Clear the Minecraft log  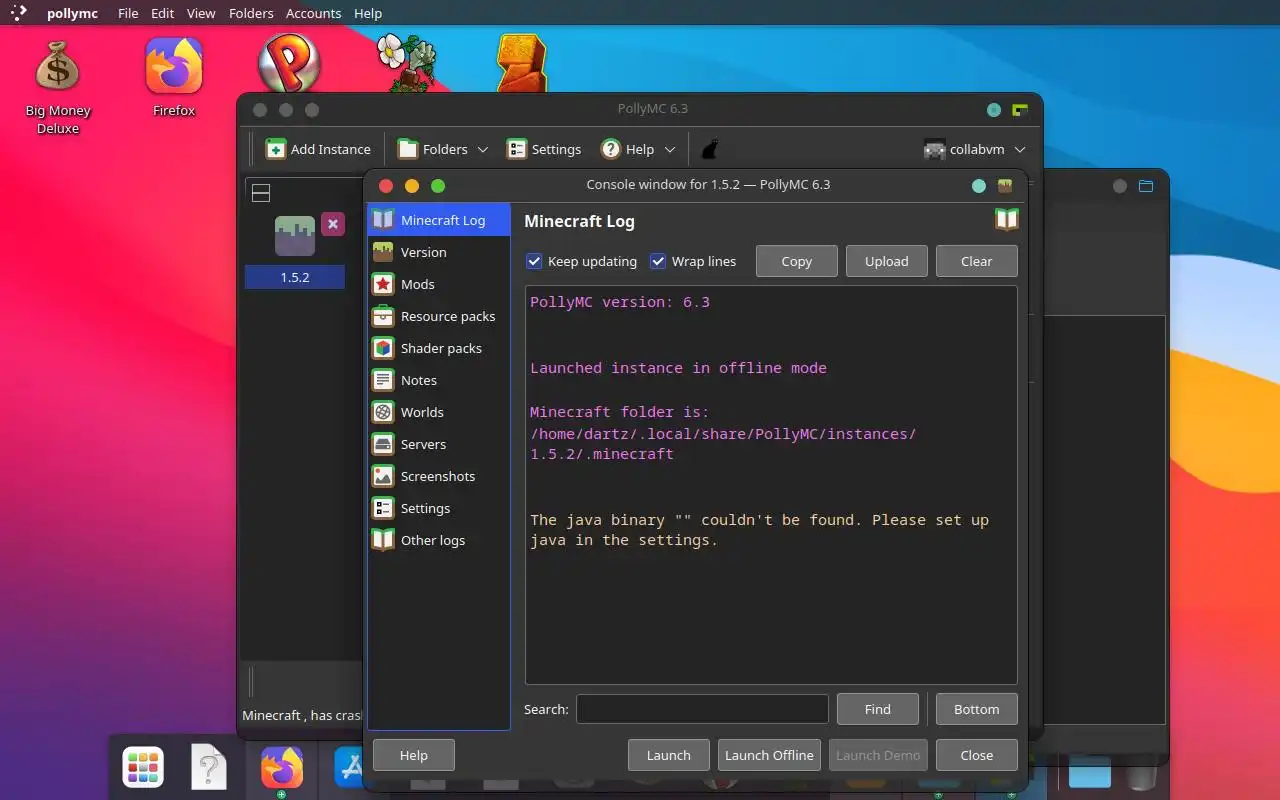pos(977,261)
